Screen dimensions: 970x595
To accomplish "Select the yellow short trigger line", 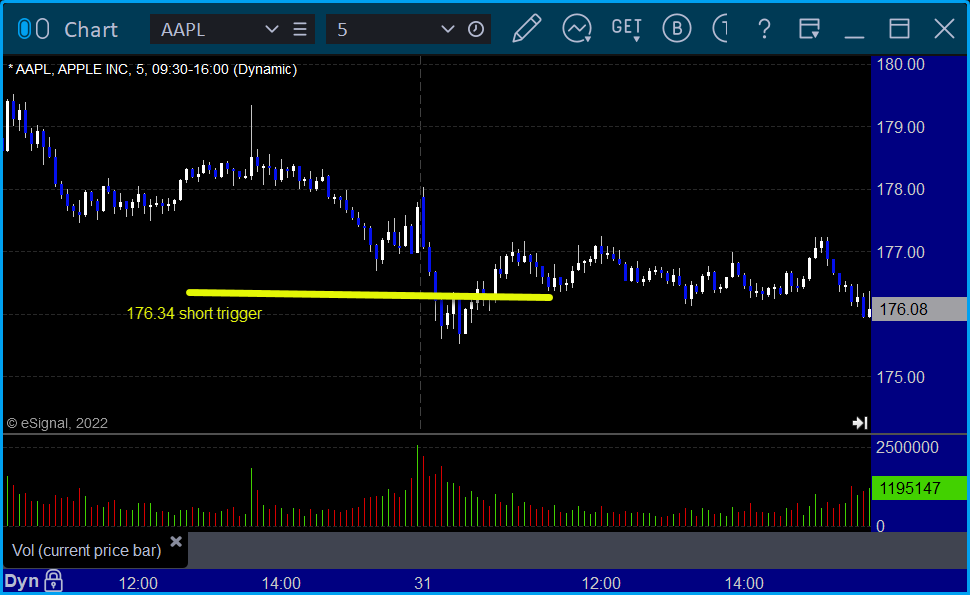I will tap(369, 295).
